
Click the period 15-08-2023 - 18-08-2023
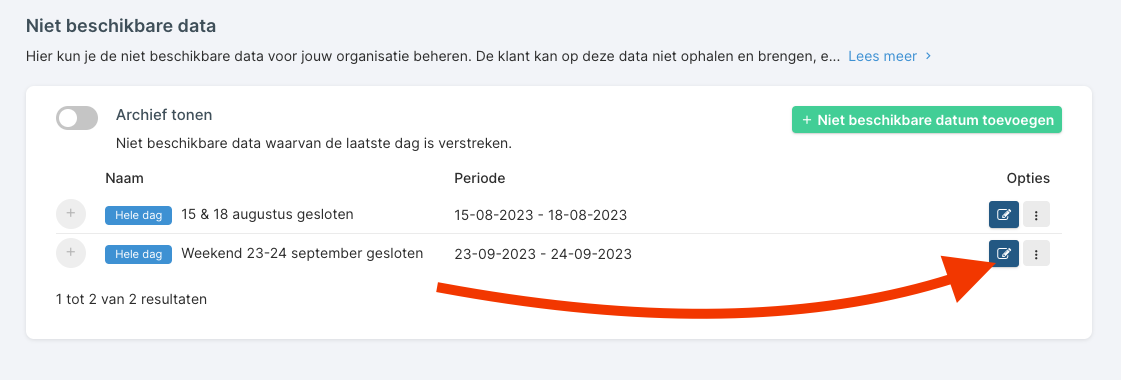tap(540, 215)
